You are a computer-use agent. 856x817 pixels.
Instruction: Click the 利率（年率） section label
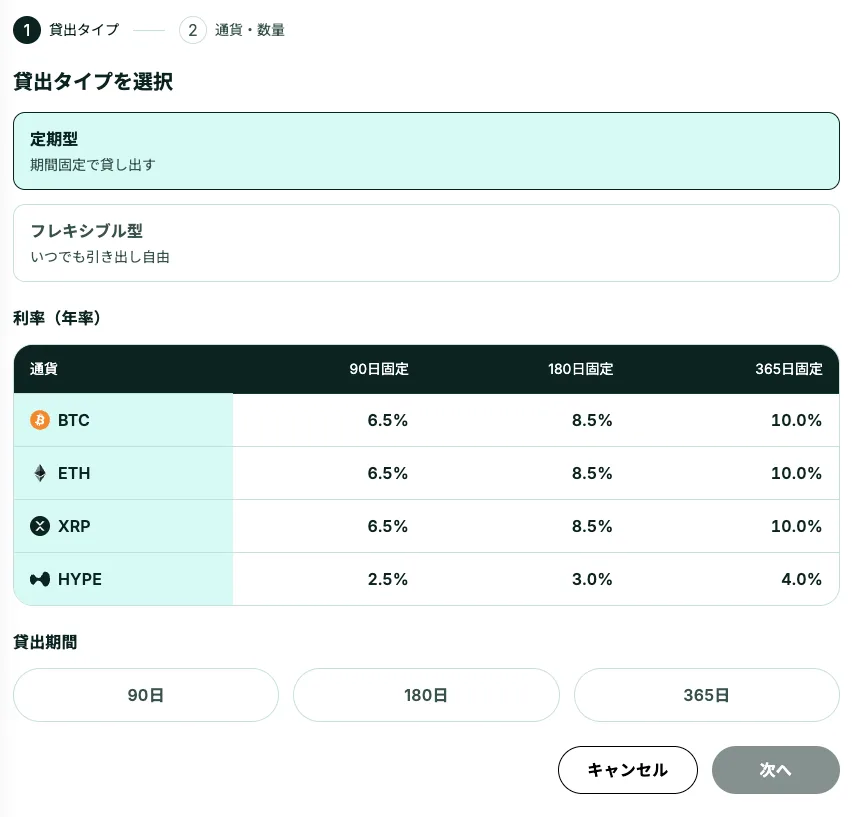[57, 318]
